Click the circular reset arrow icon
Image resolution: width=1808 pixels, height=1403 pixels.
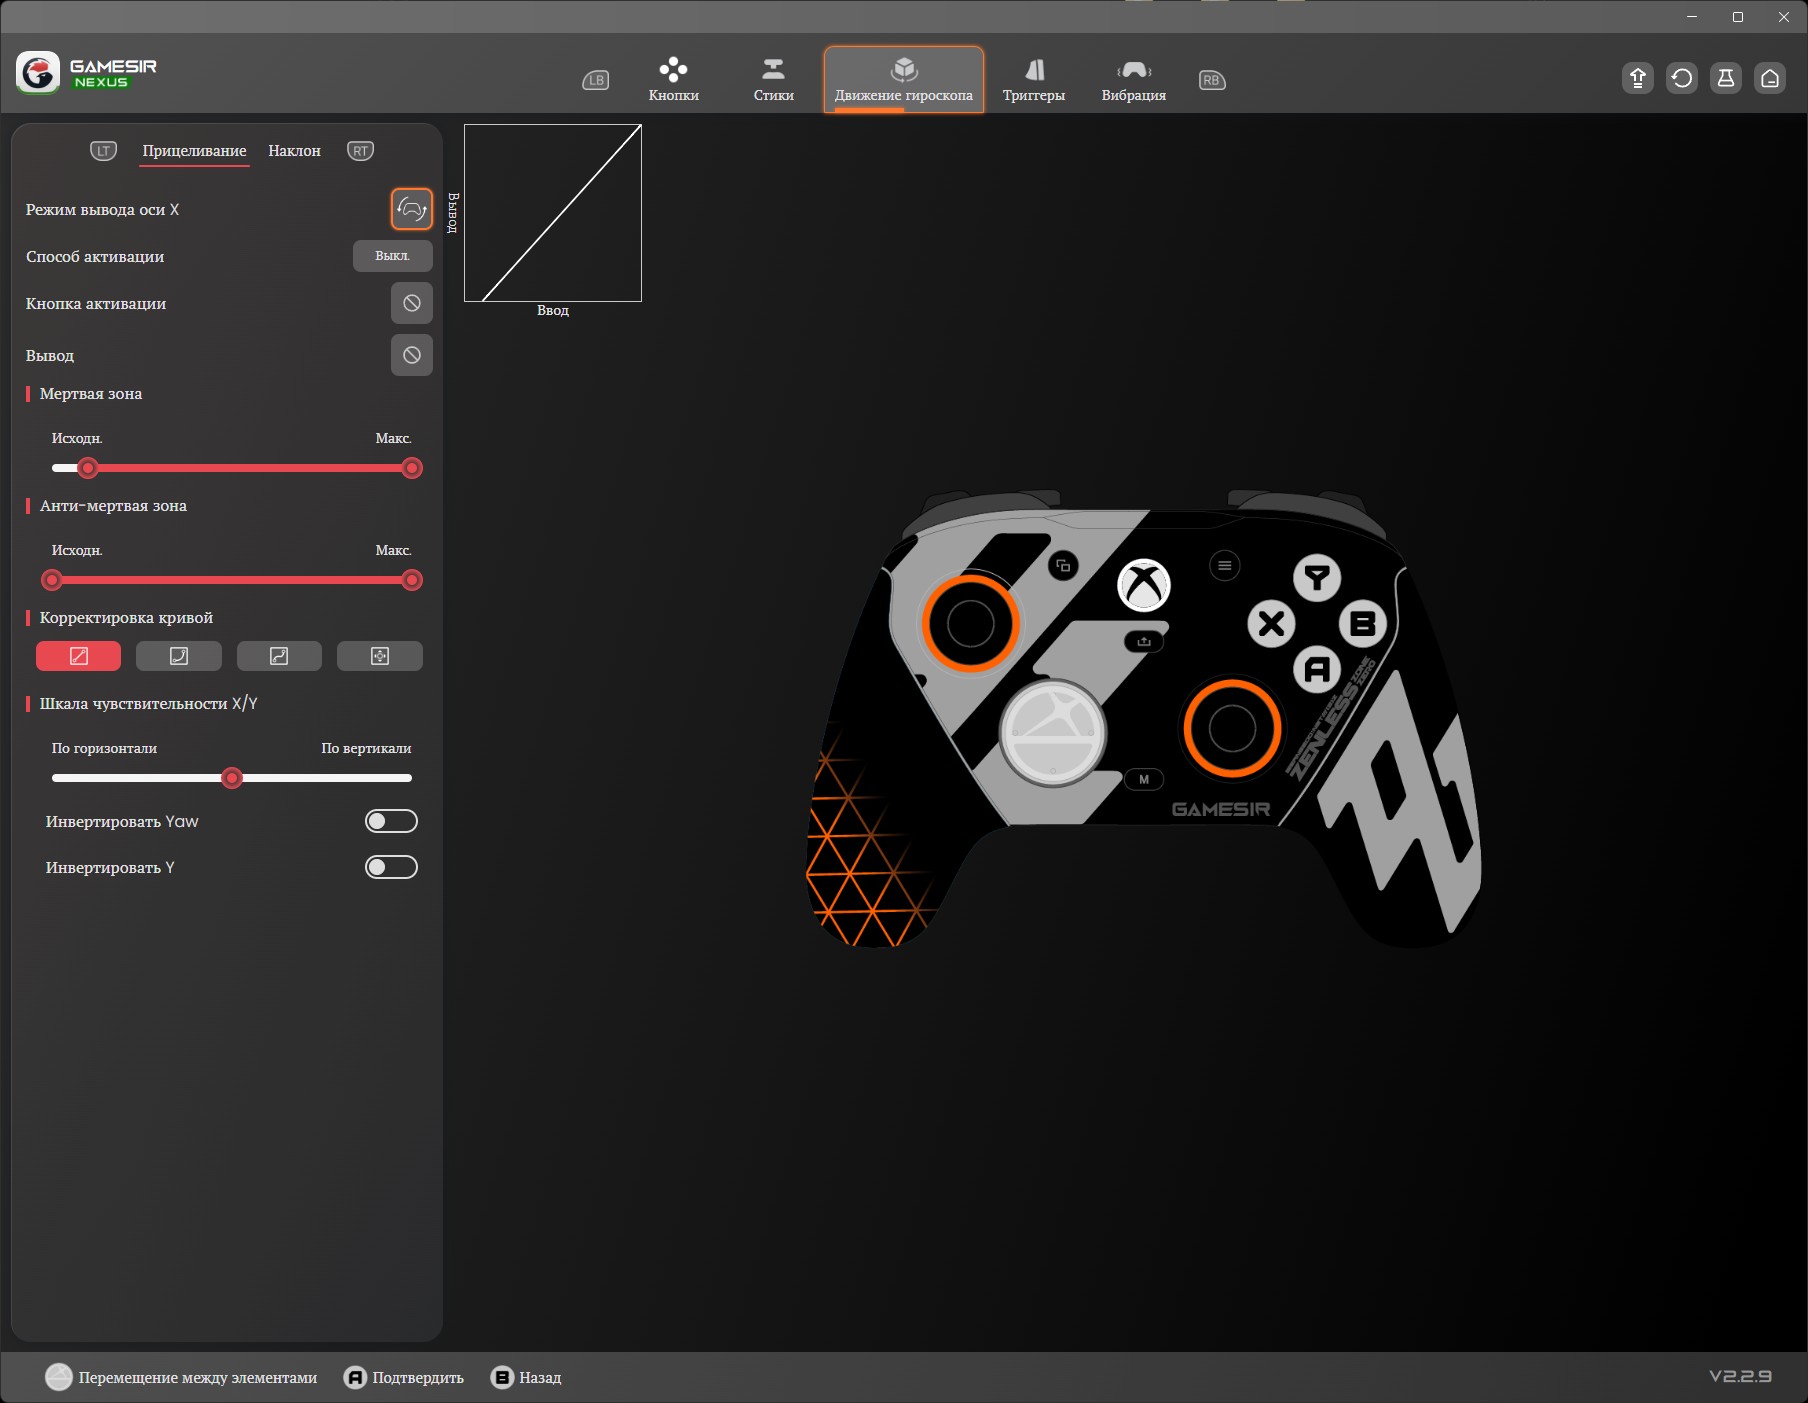coord(1682,78)
